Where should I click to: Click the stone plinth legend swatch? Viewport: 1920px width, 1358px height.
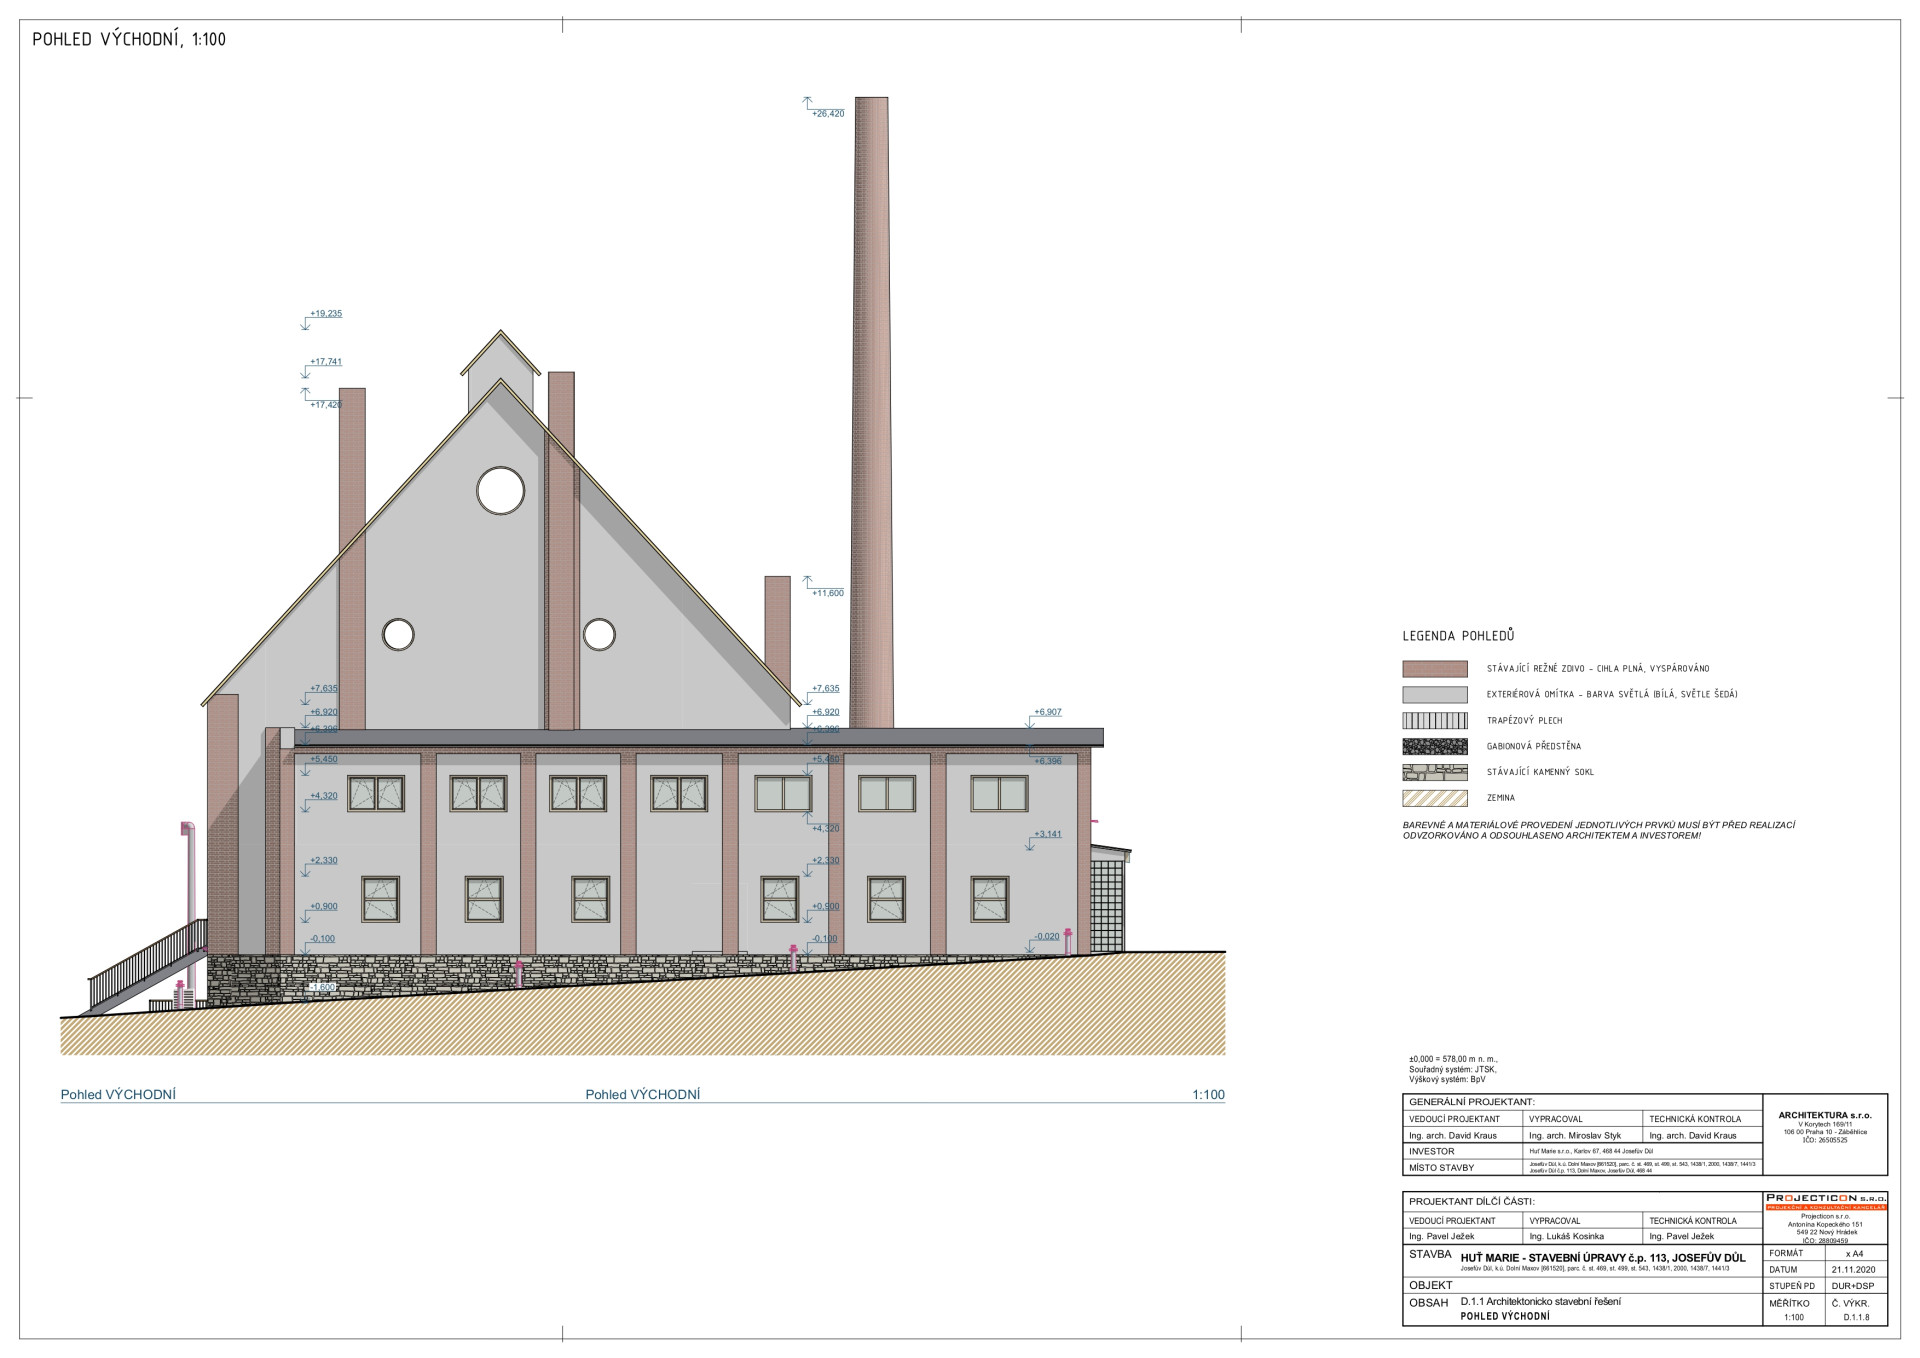(x=1434, y=772)
